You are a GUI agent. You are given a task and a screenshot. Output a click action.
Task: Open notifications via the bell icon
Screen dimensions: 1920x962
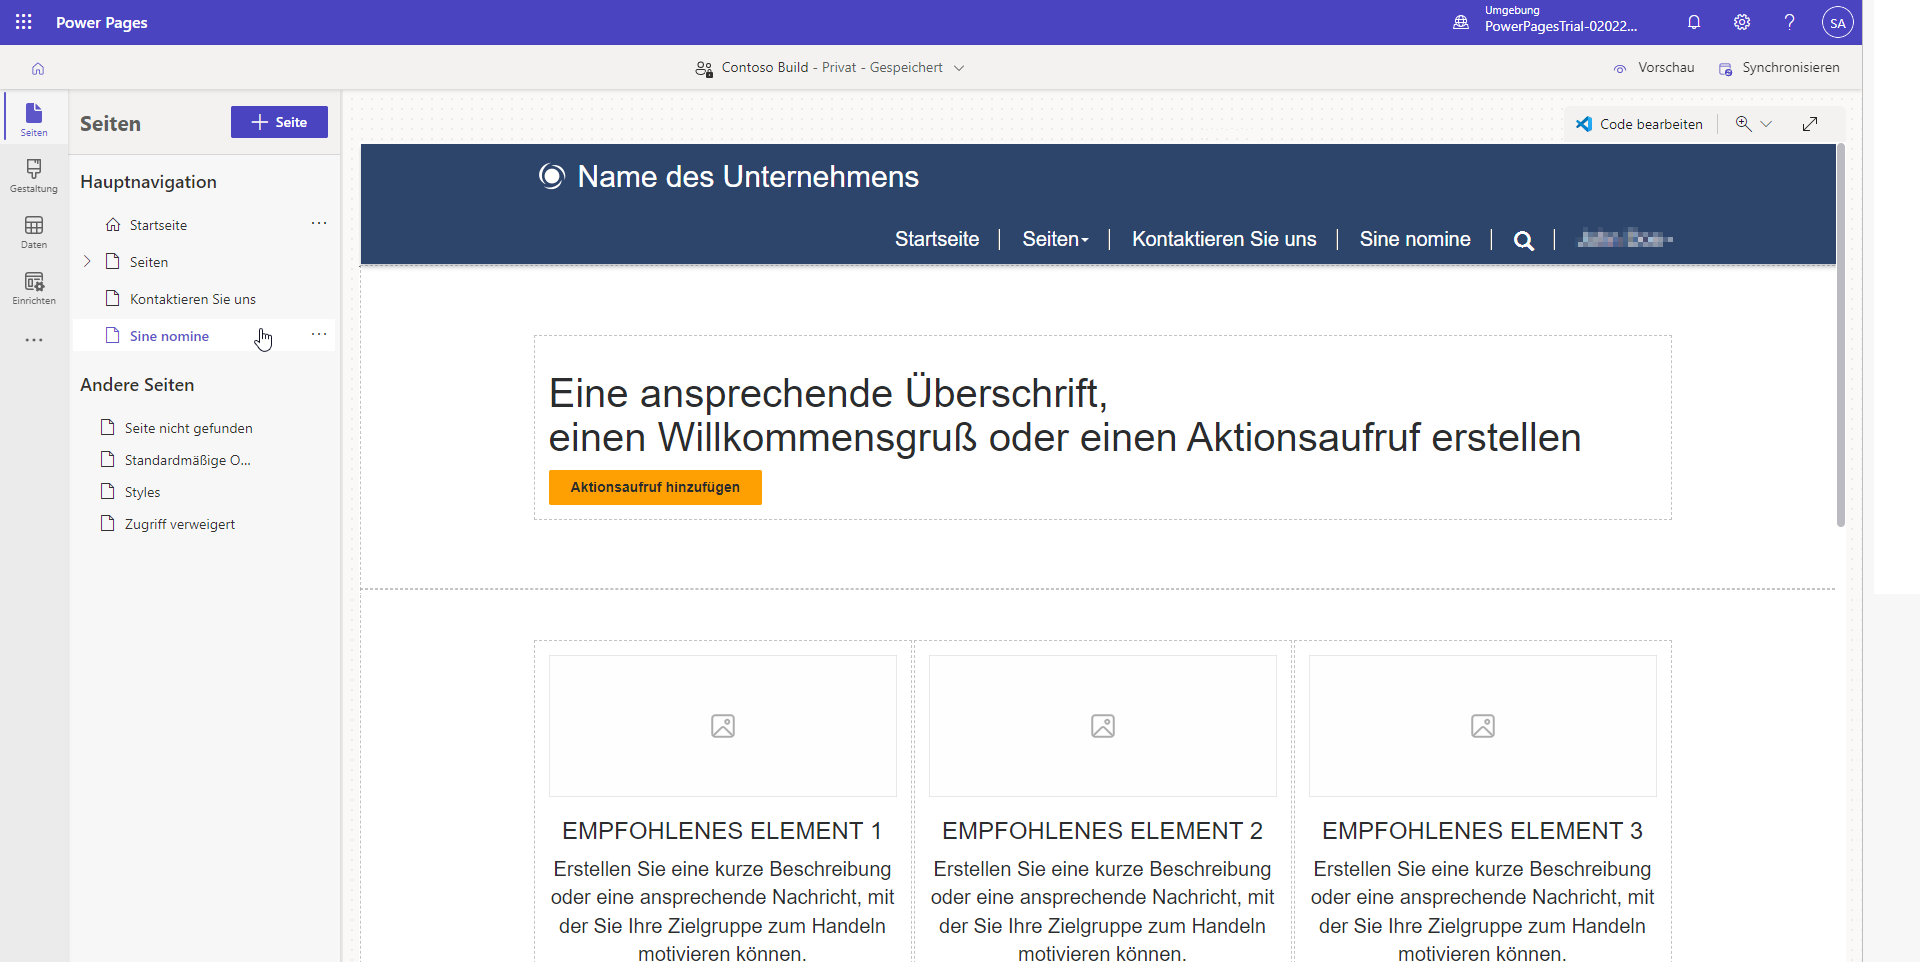tap(1693, 22)
